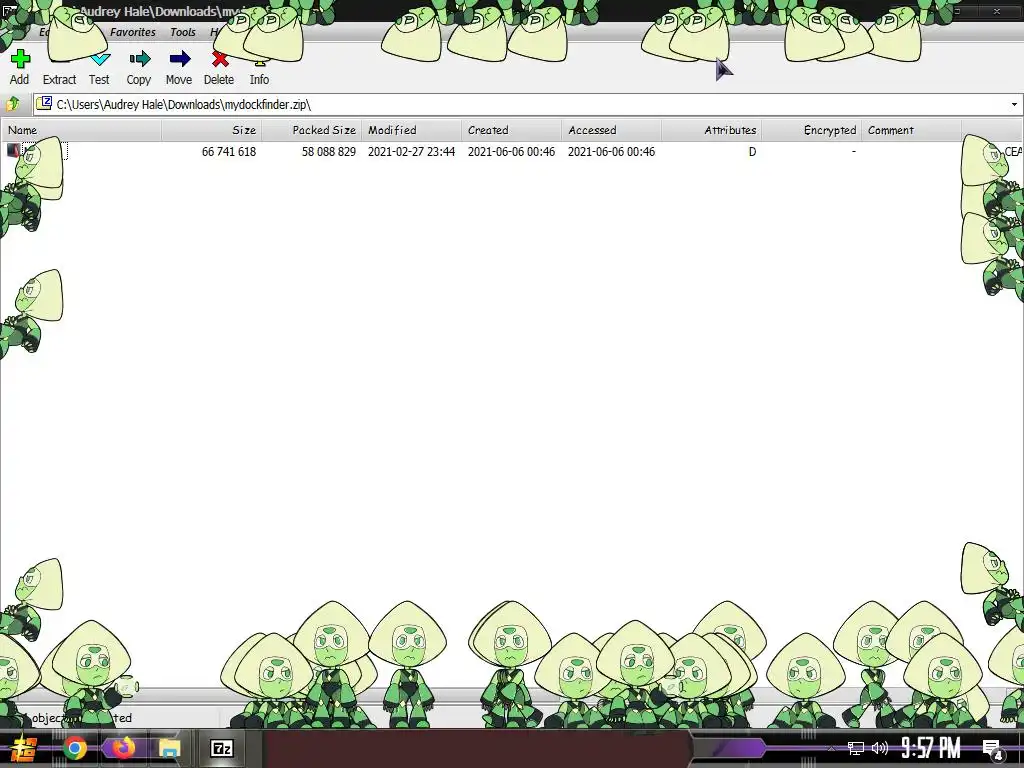Open the notification center icon

(993, 750)
